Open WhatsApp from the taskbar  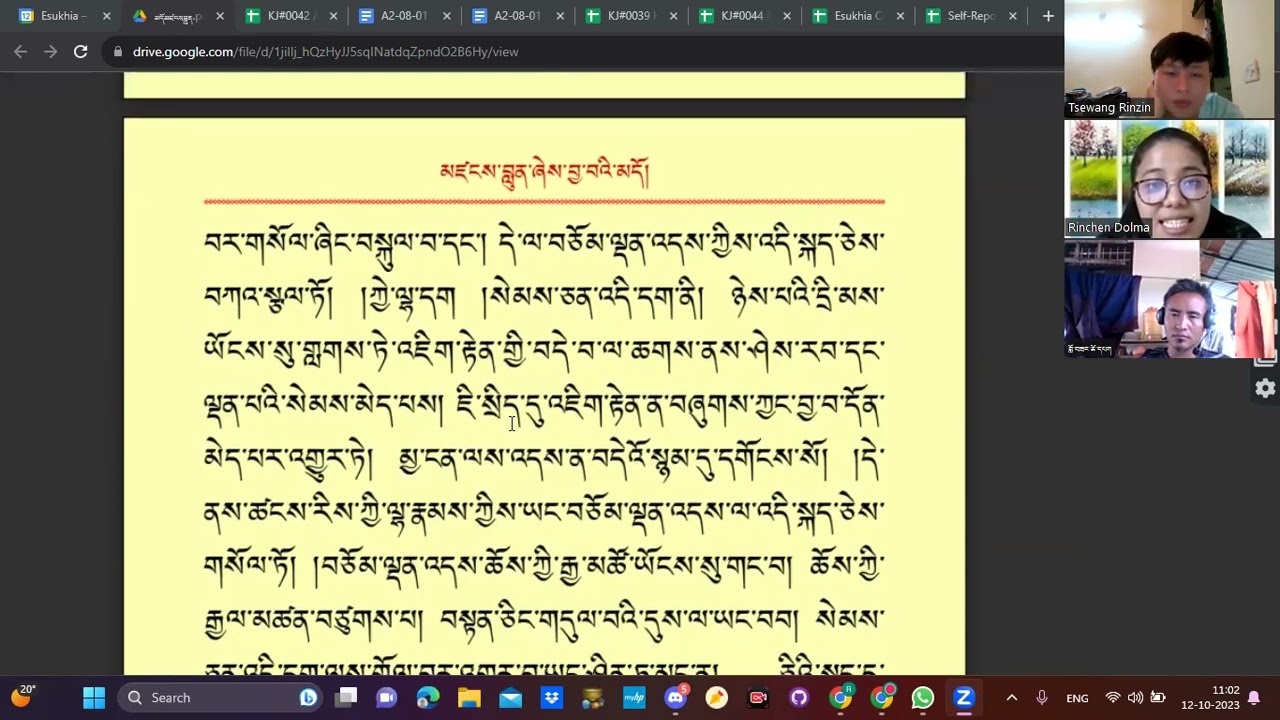923,697
